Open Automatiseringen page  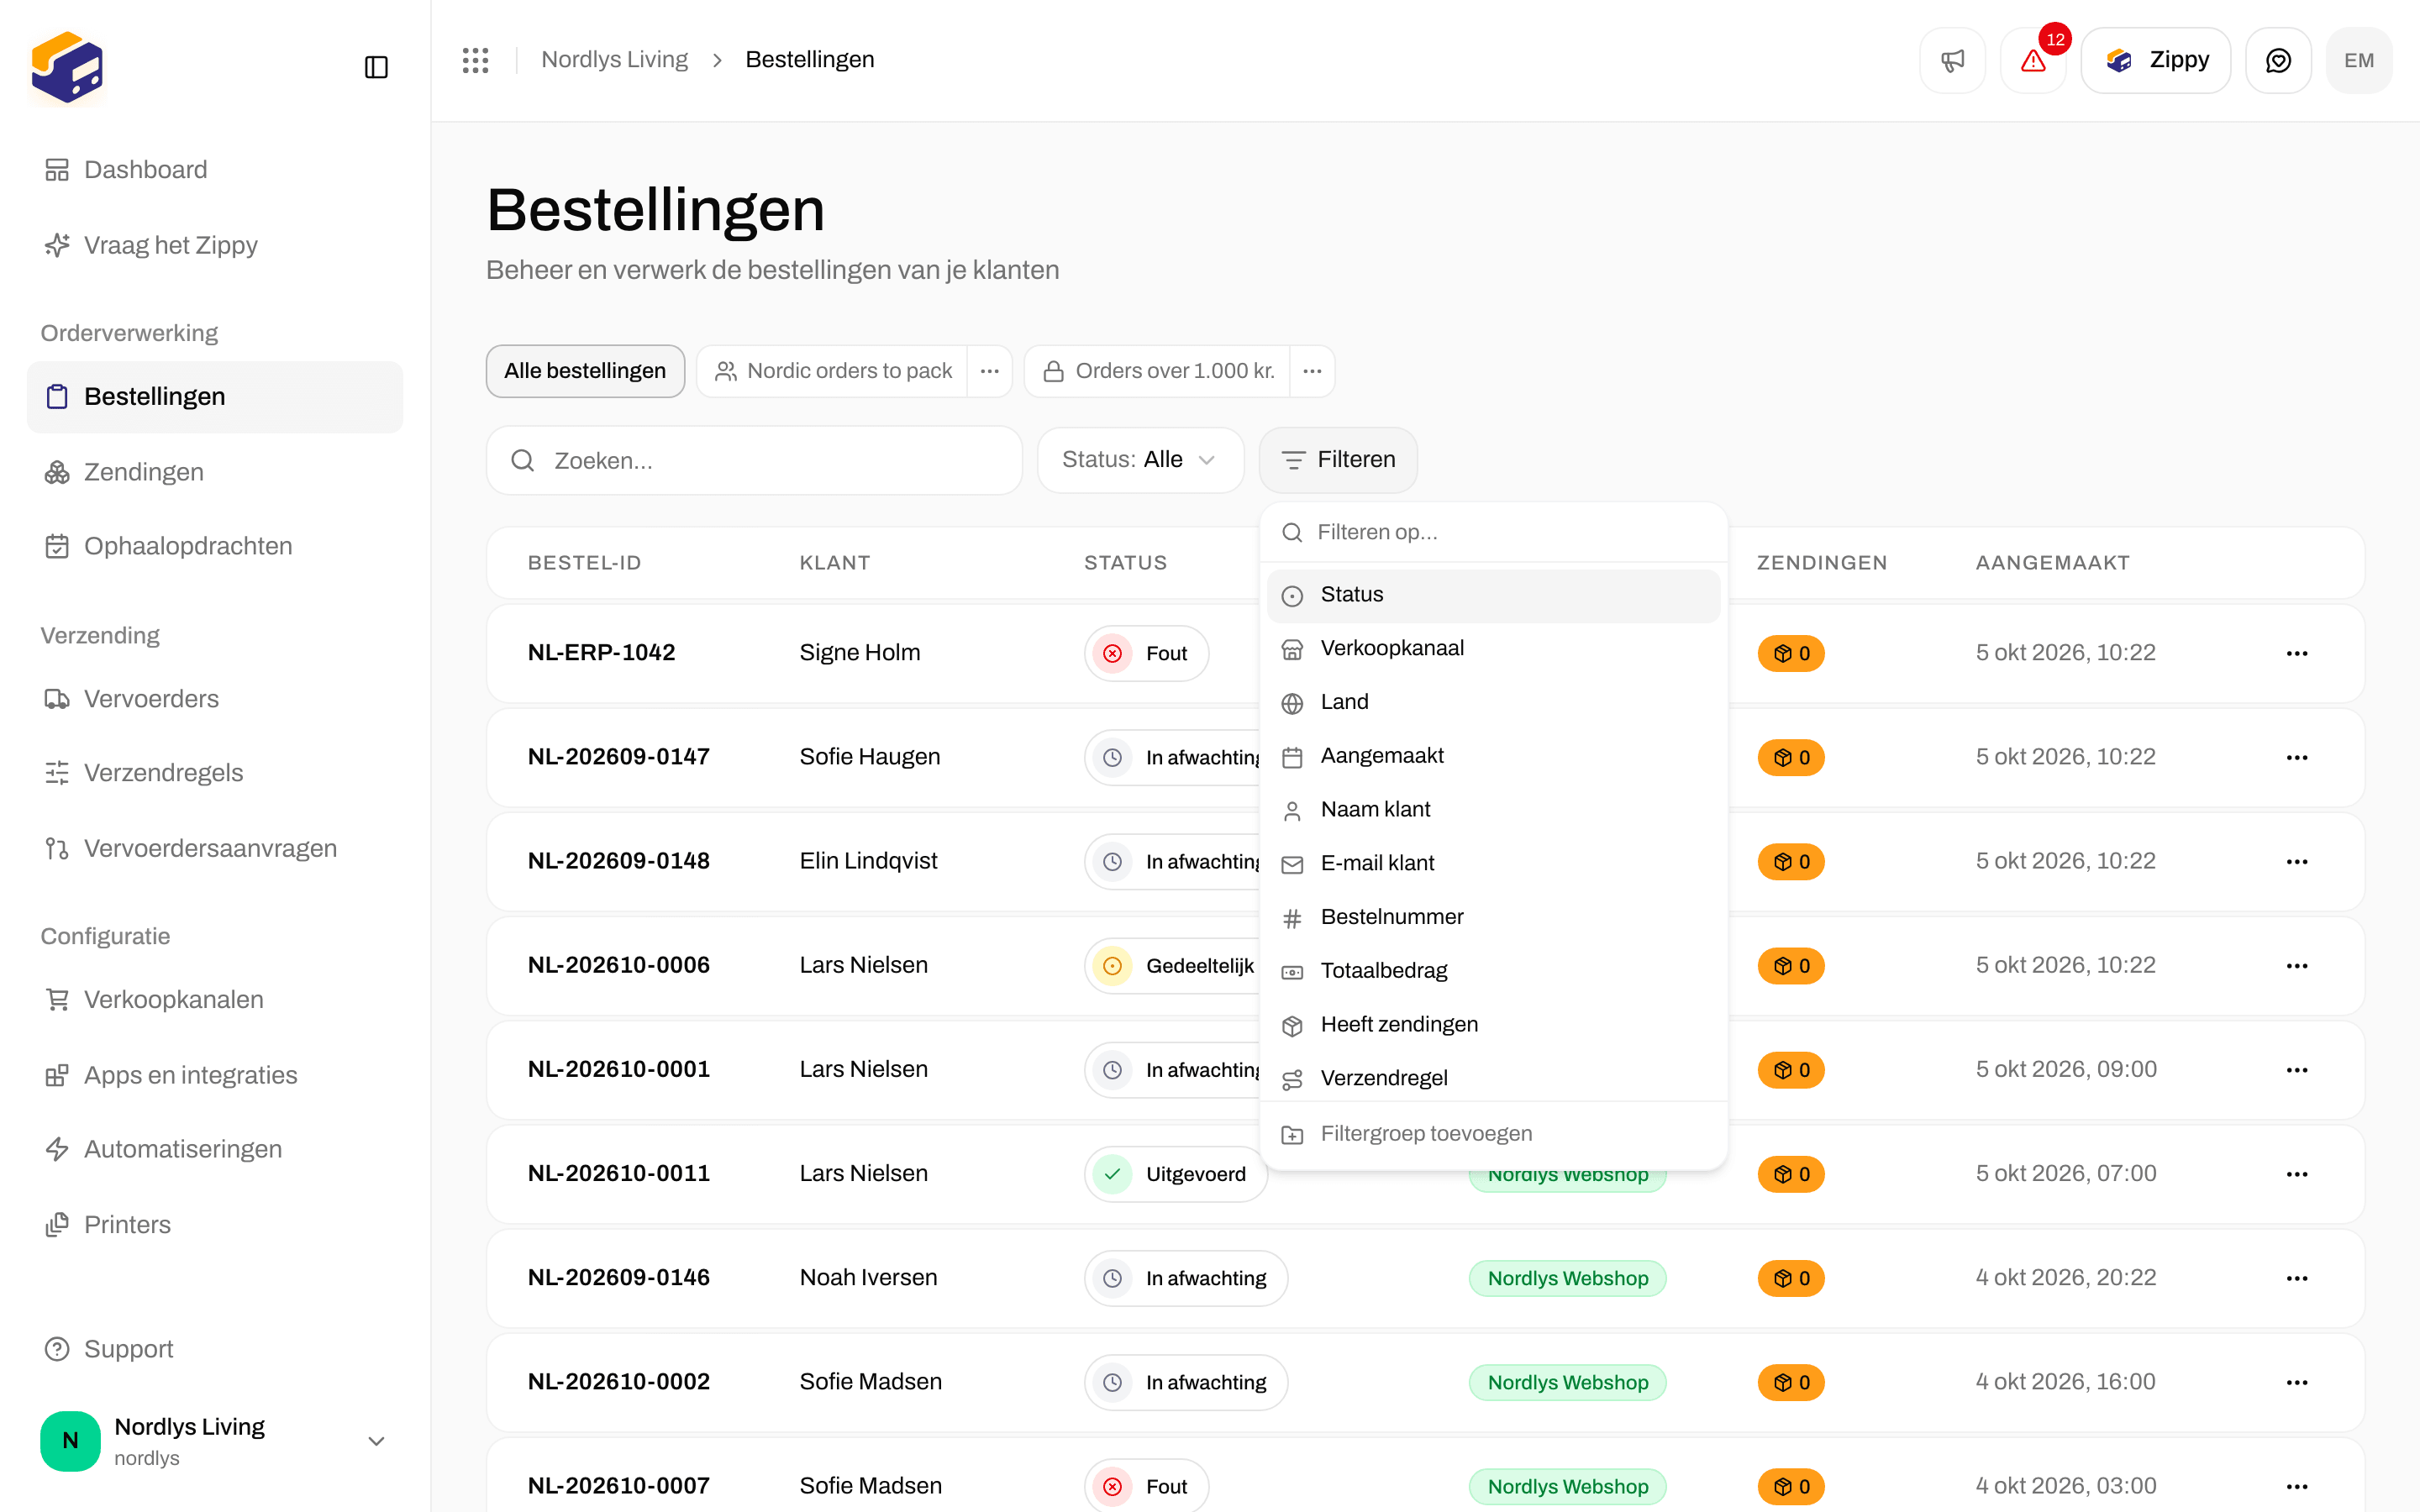coord(215,1149)
